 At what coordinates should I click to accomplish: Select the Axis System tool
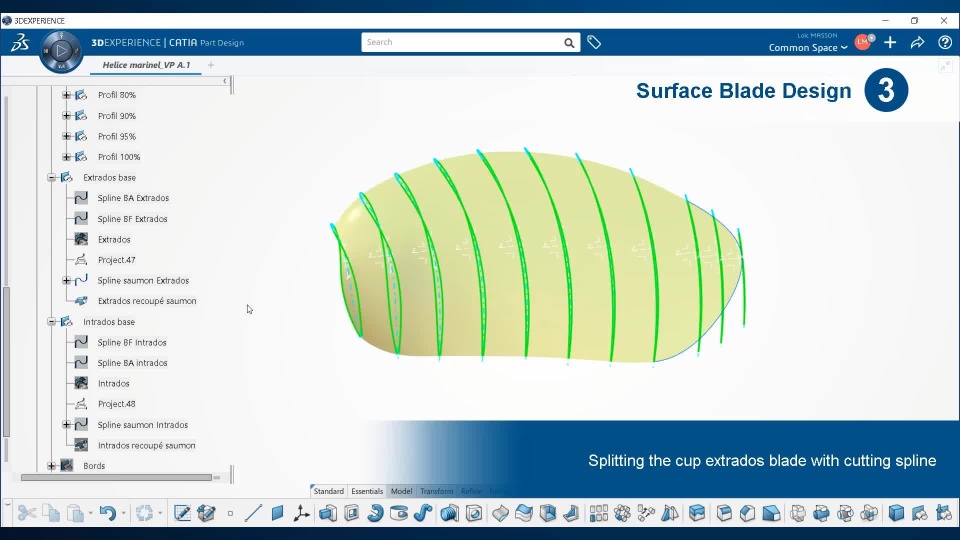301,513
